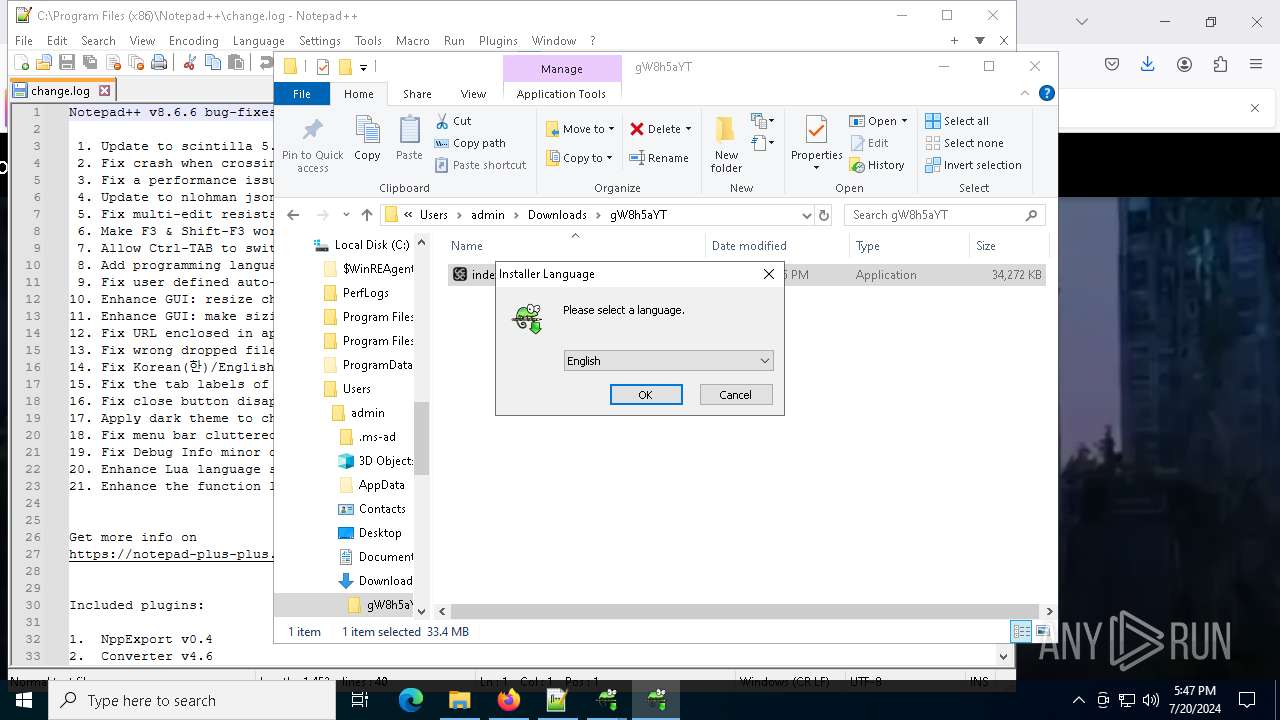Open the Copy to dropdown
This screenshot has width=1280, height=720.
click(581, 158)
